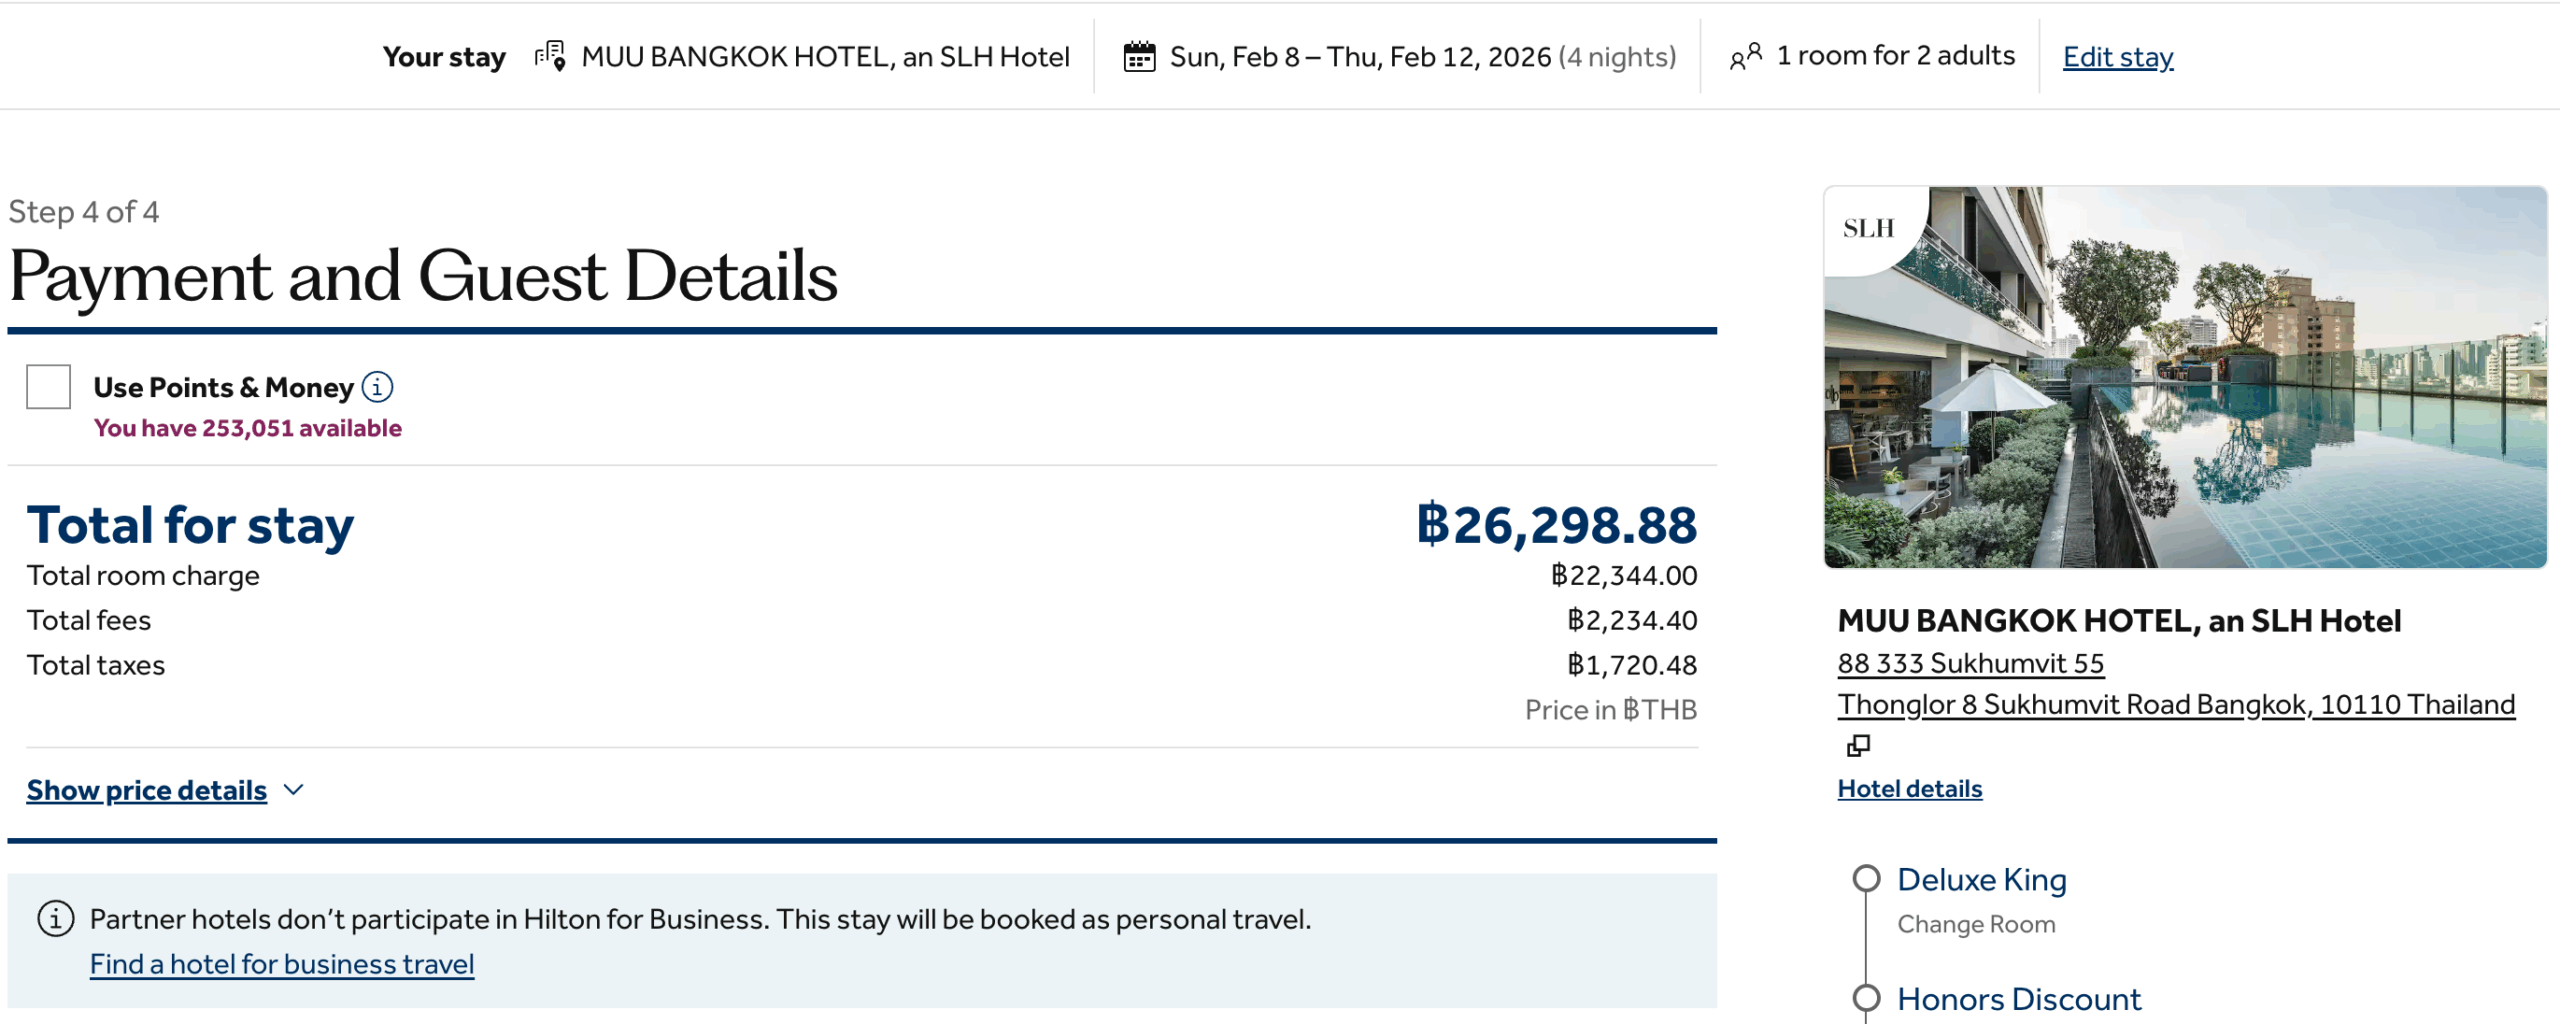Click the Honors Discount step circle

[x=1866, y=998]
